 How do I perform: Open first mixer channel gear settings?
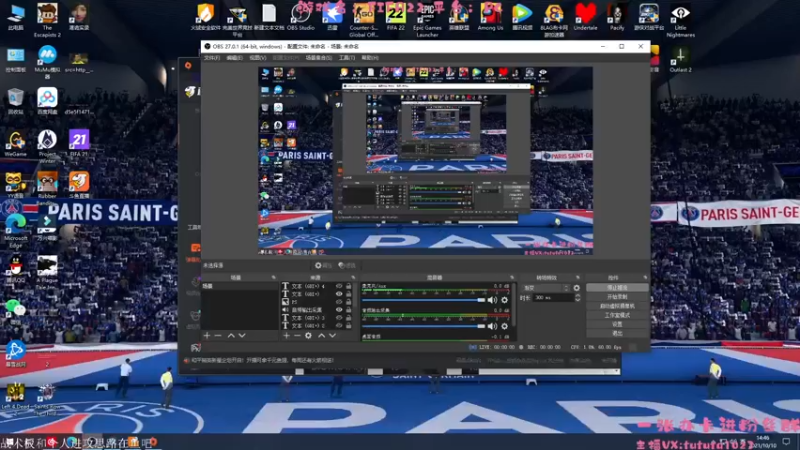point(505,300)
